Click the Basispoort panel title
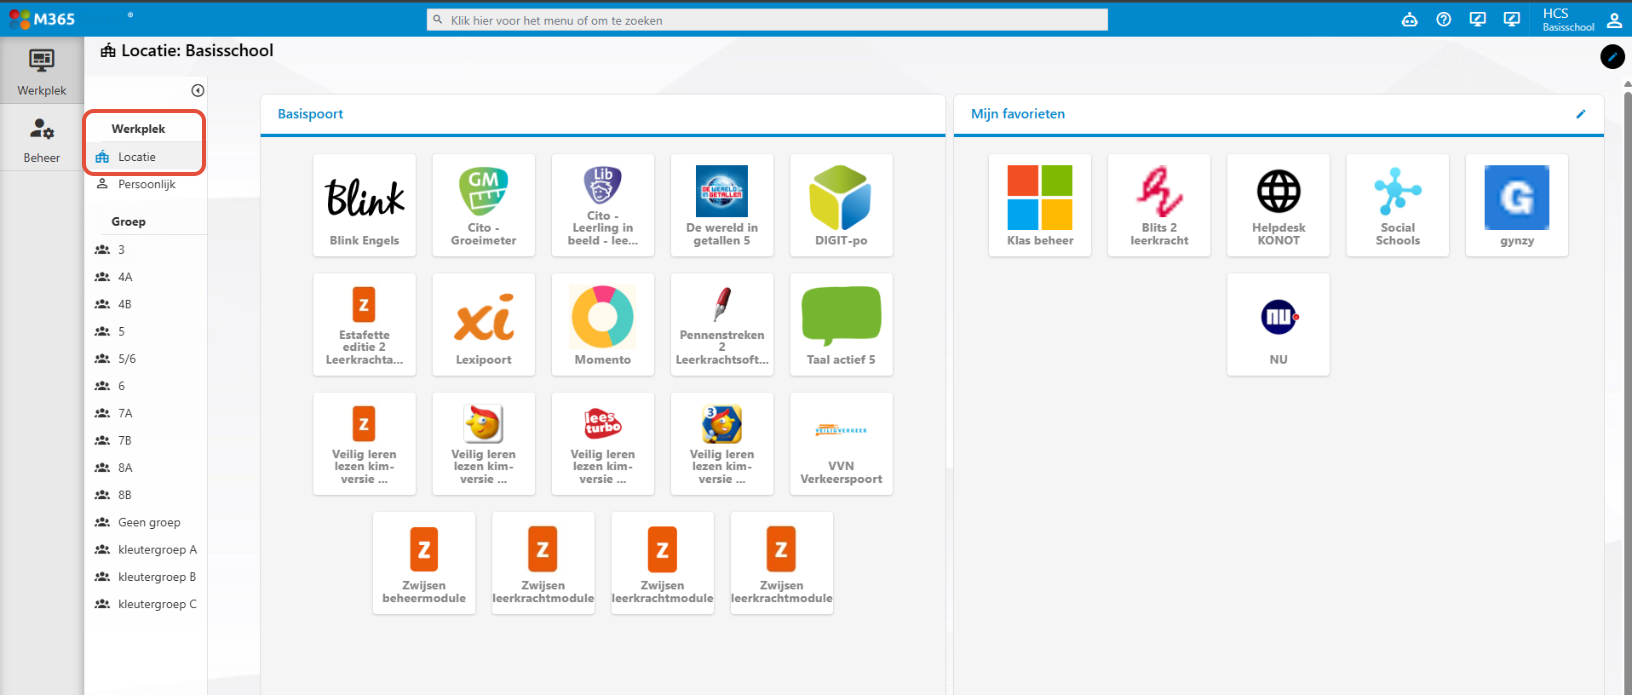 point(310,114)
